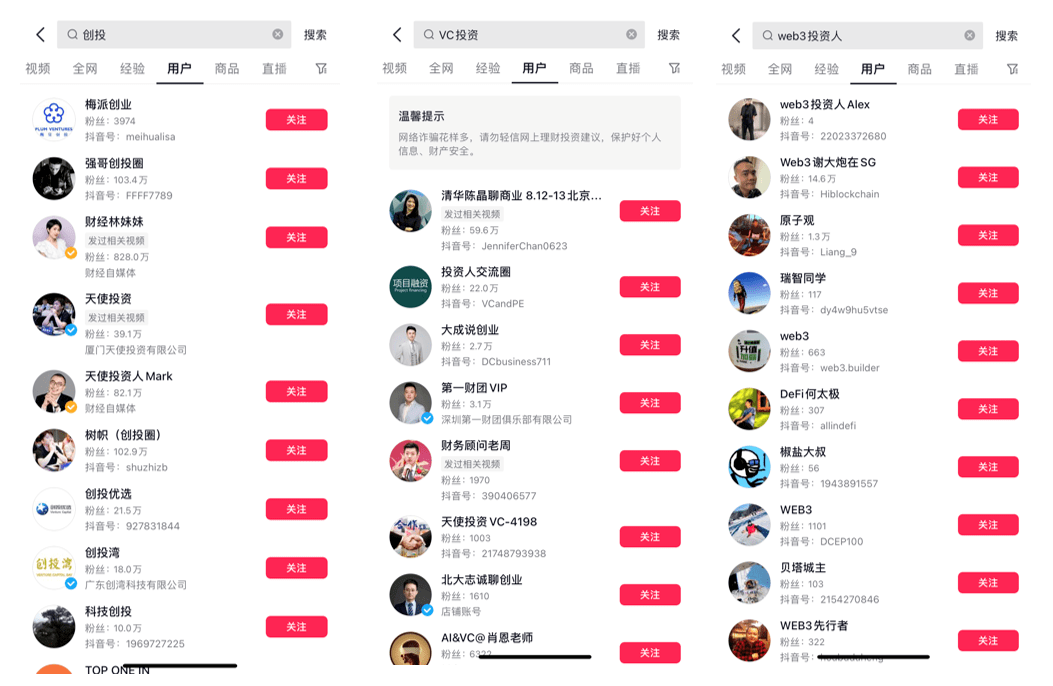This screenshot has width=1053, height=686.
Task: Go back from the web3投资人 search
Action: (x=736, y=36)
